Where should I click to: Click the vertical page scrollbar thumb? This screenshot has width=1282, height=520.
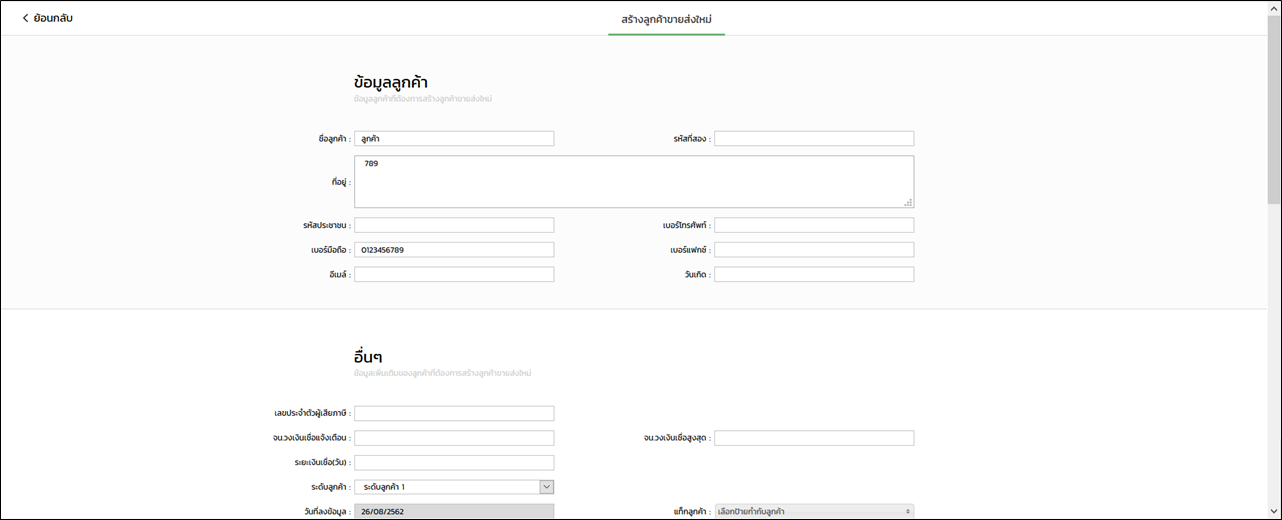point(1274,110)
